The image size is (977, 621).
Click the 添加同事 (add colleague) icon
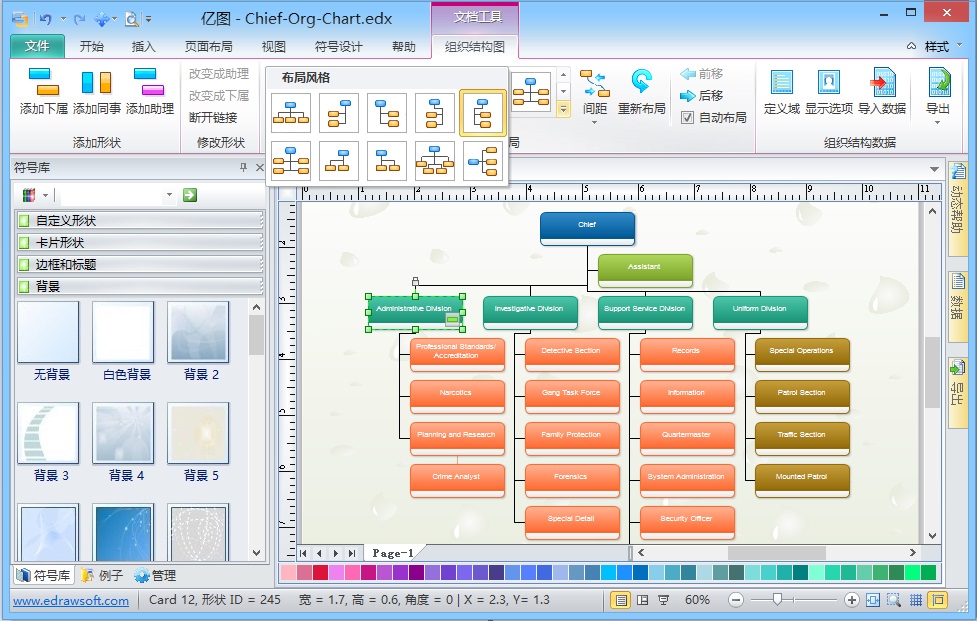(96, 83)
